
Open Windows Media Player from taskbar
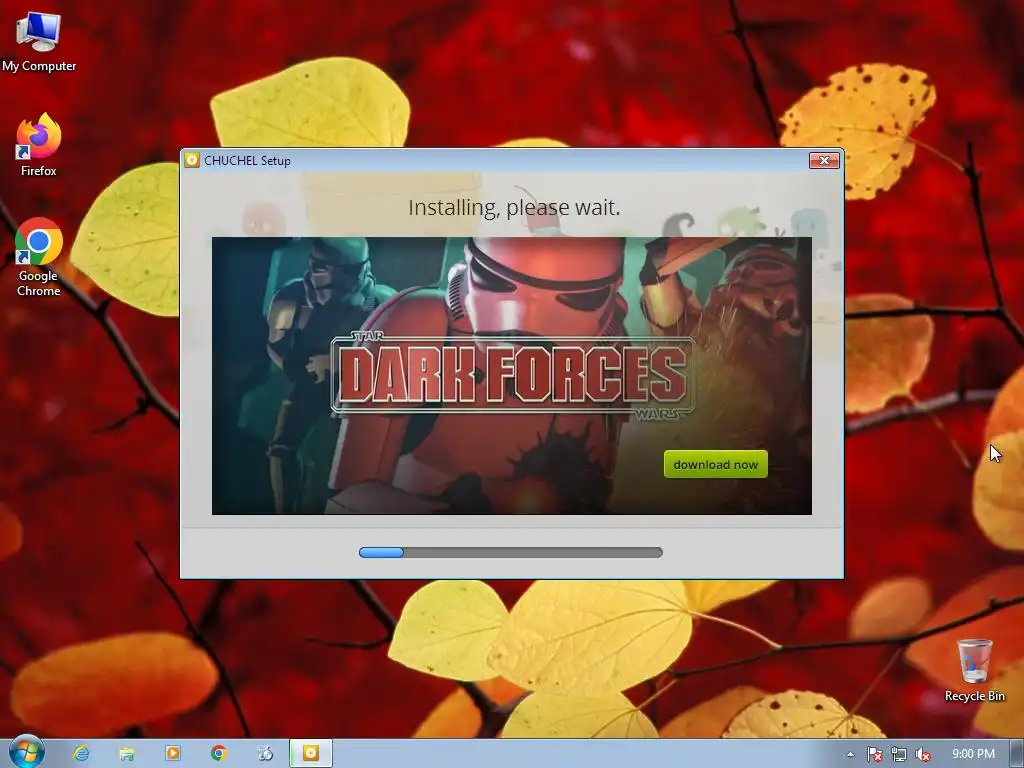pos(173,754)
